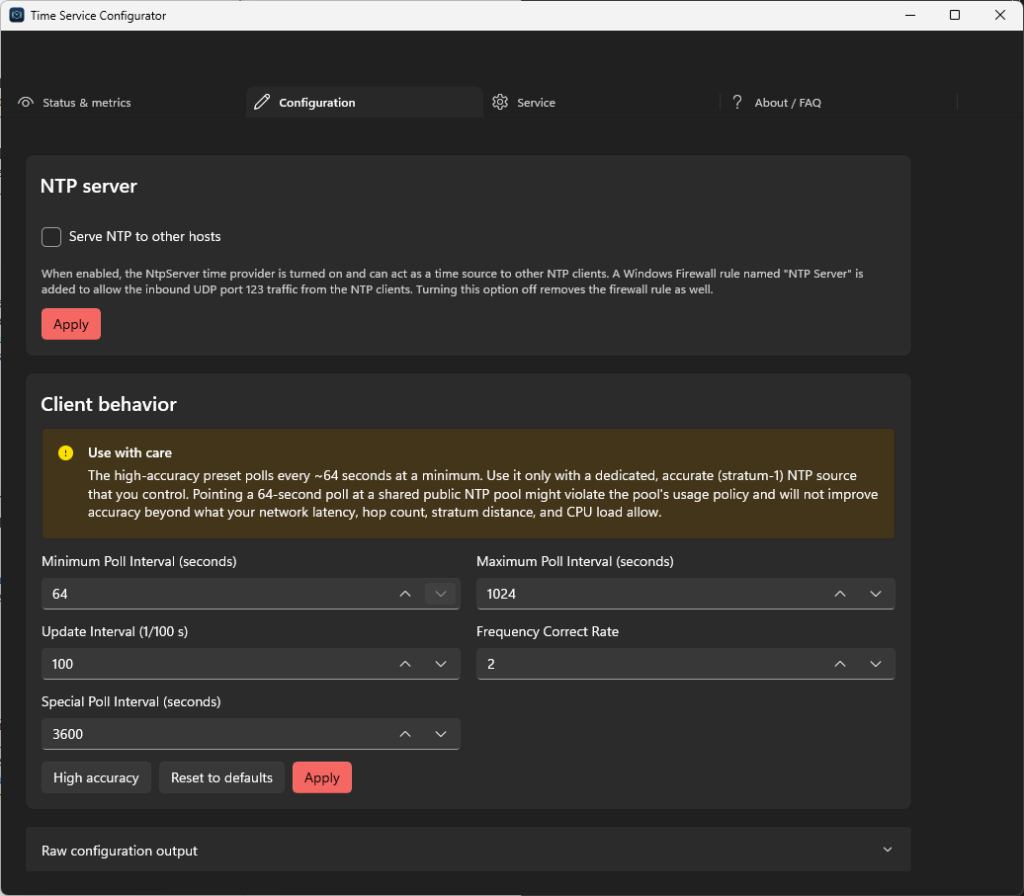Image resolution: width=1024 pixels, height=896 pixels.
Task: Click the NTP server firewall rule description text
Action: pos(452,281)
